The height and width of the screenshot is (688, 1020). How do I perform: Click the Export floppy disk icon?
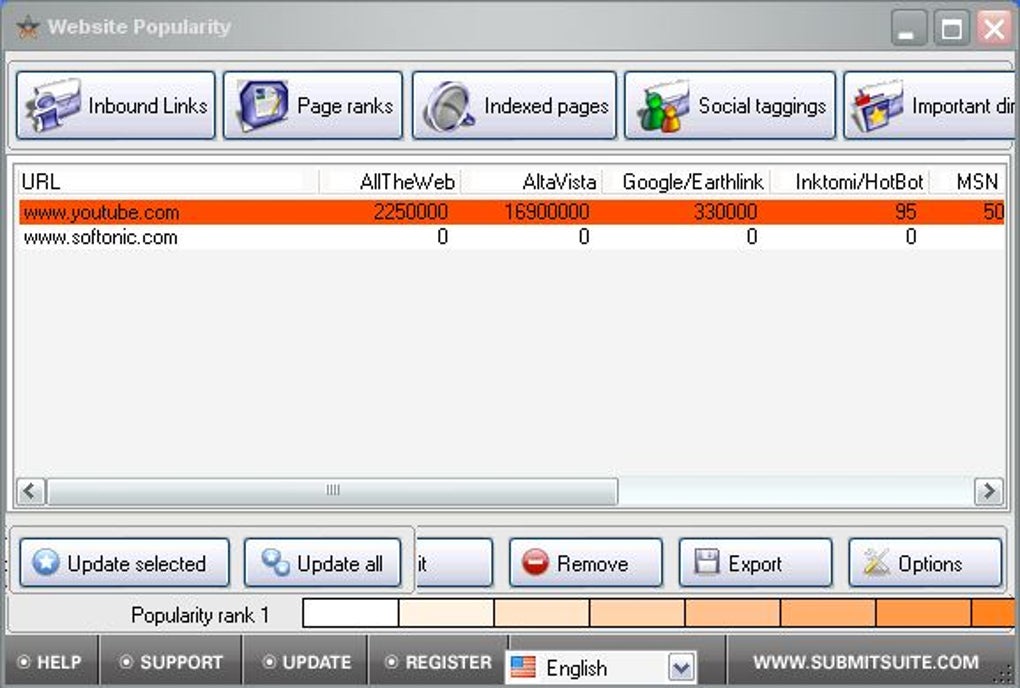point(706,562)
